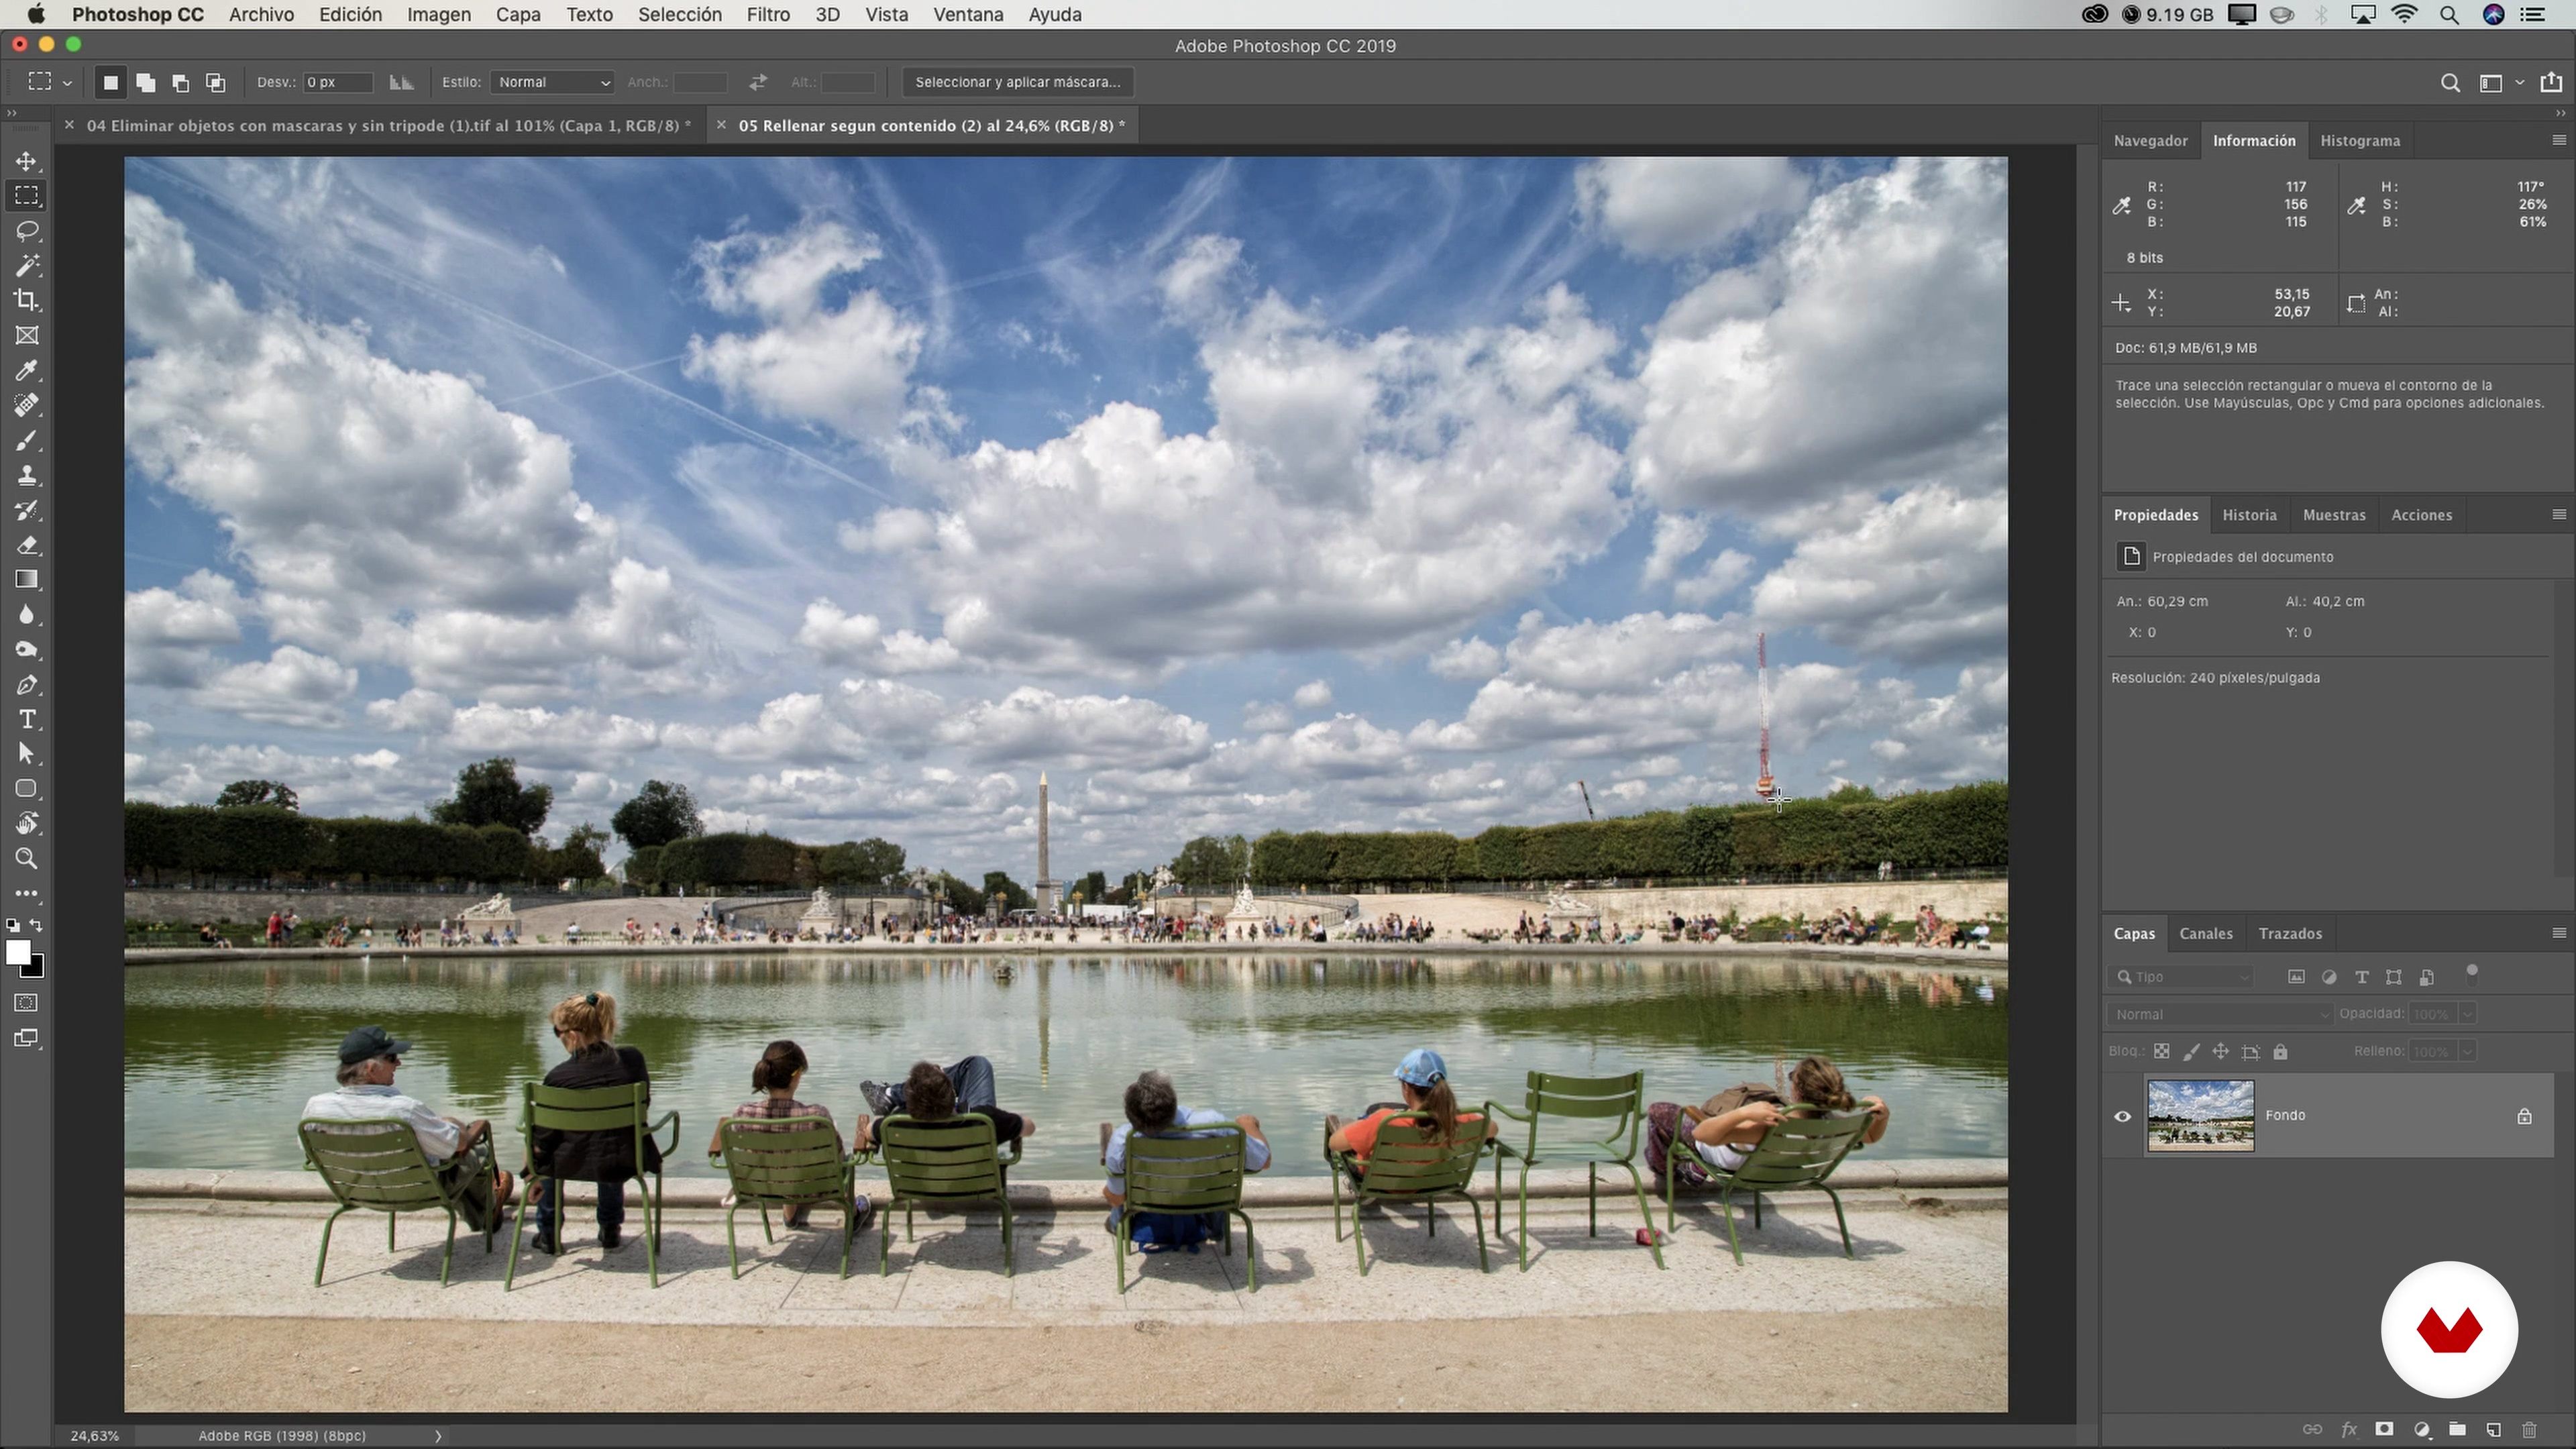Click the foreground color swatch

tap(18, 953)
